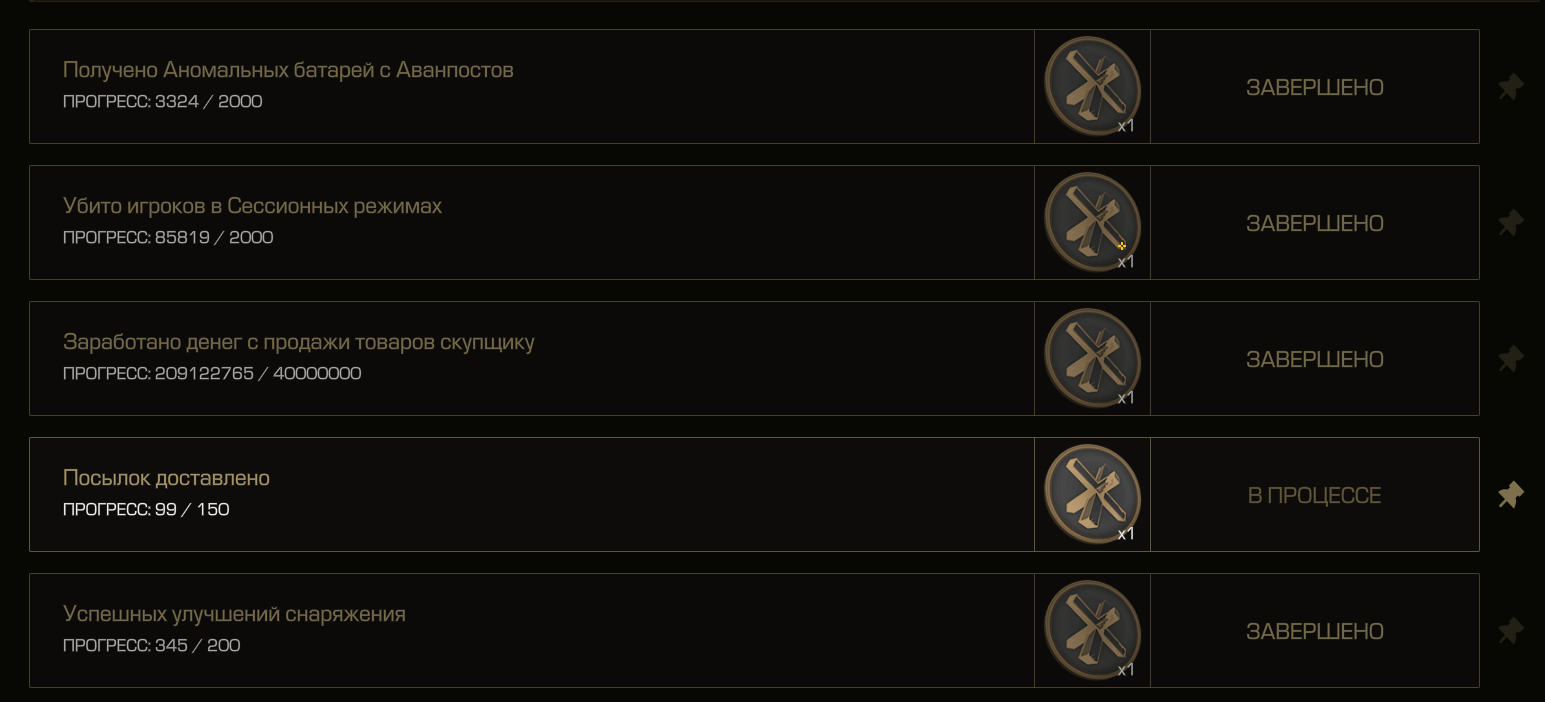Click reward coin for Аномальных батарей row
Screen dimensions: 1545x702
[x=1092, y=86]
